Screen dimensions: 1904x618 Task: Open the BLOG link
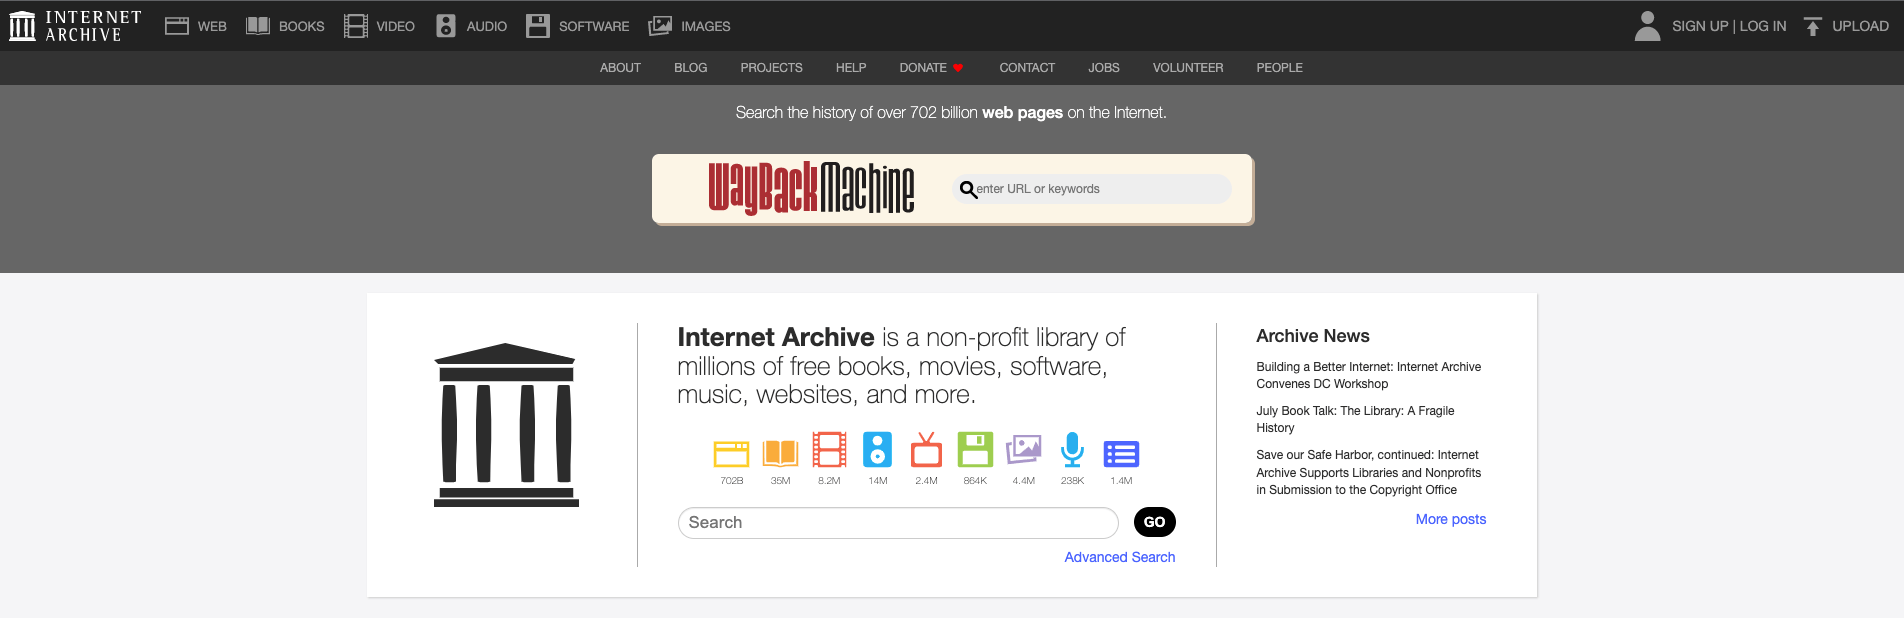(691, 68)
